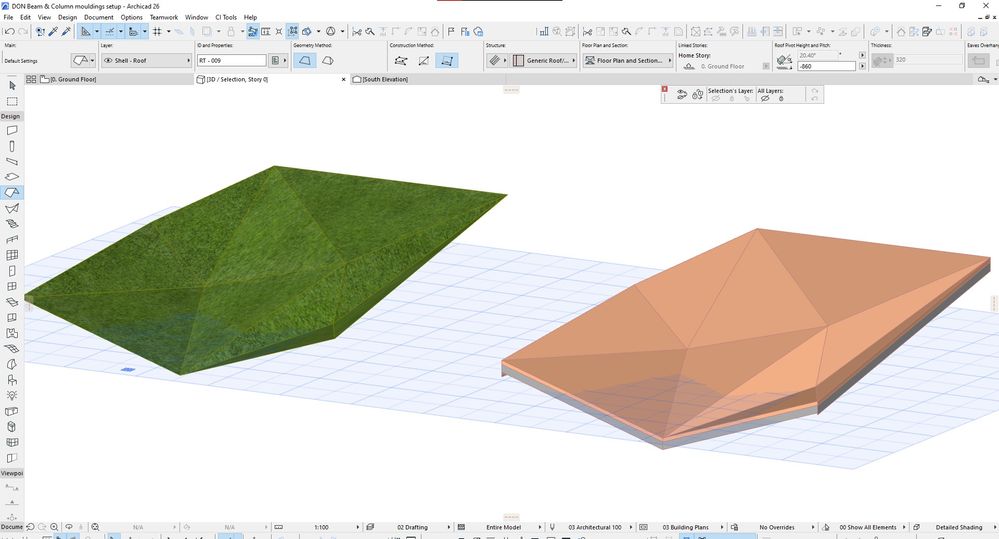Click the Detailed Shading button
The height and width of the screenshot is (539, 999).
[x=958, y=527]
